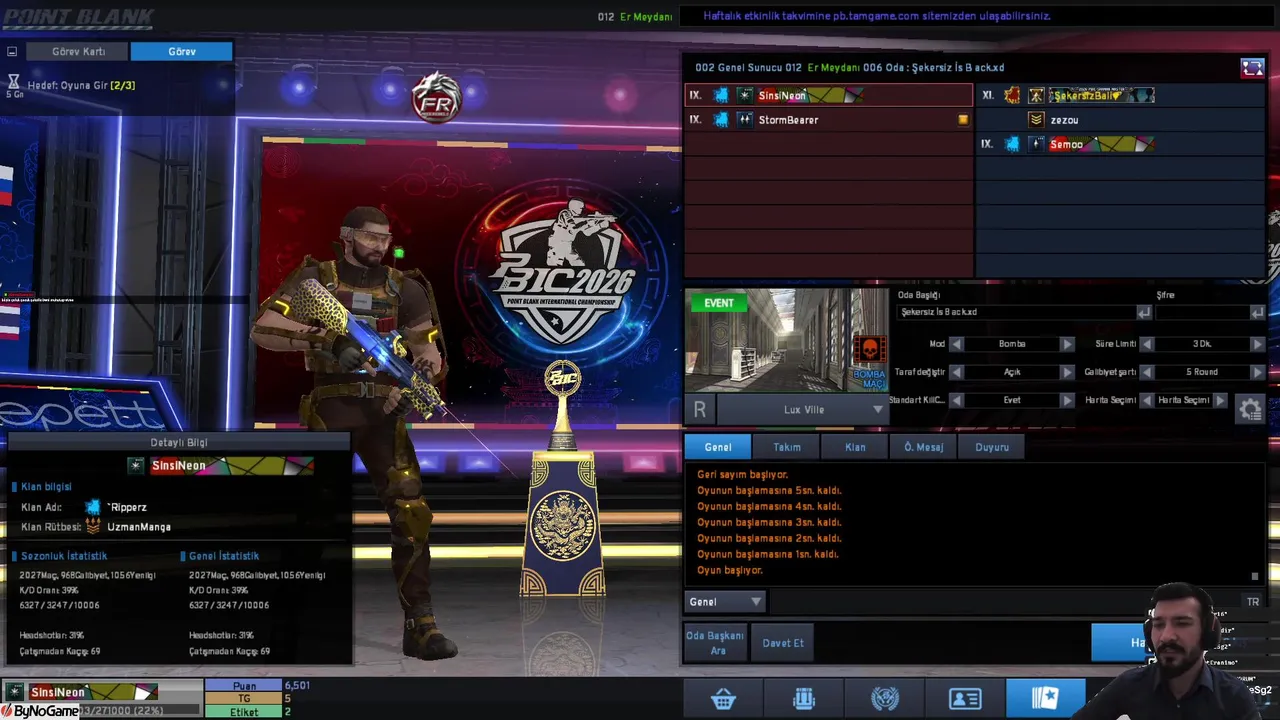The width and height of the screenshot is (1280, 720).
Task: Click the chat log scrollbar handle
Action: [1255, 576]
